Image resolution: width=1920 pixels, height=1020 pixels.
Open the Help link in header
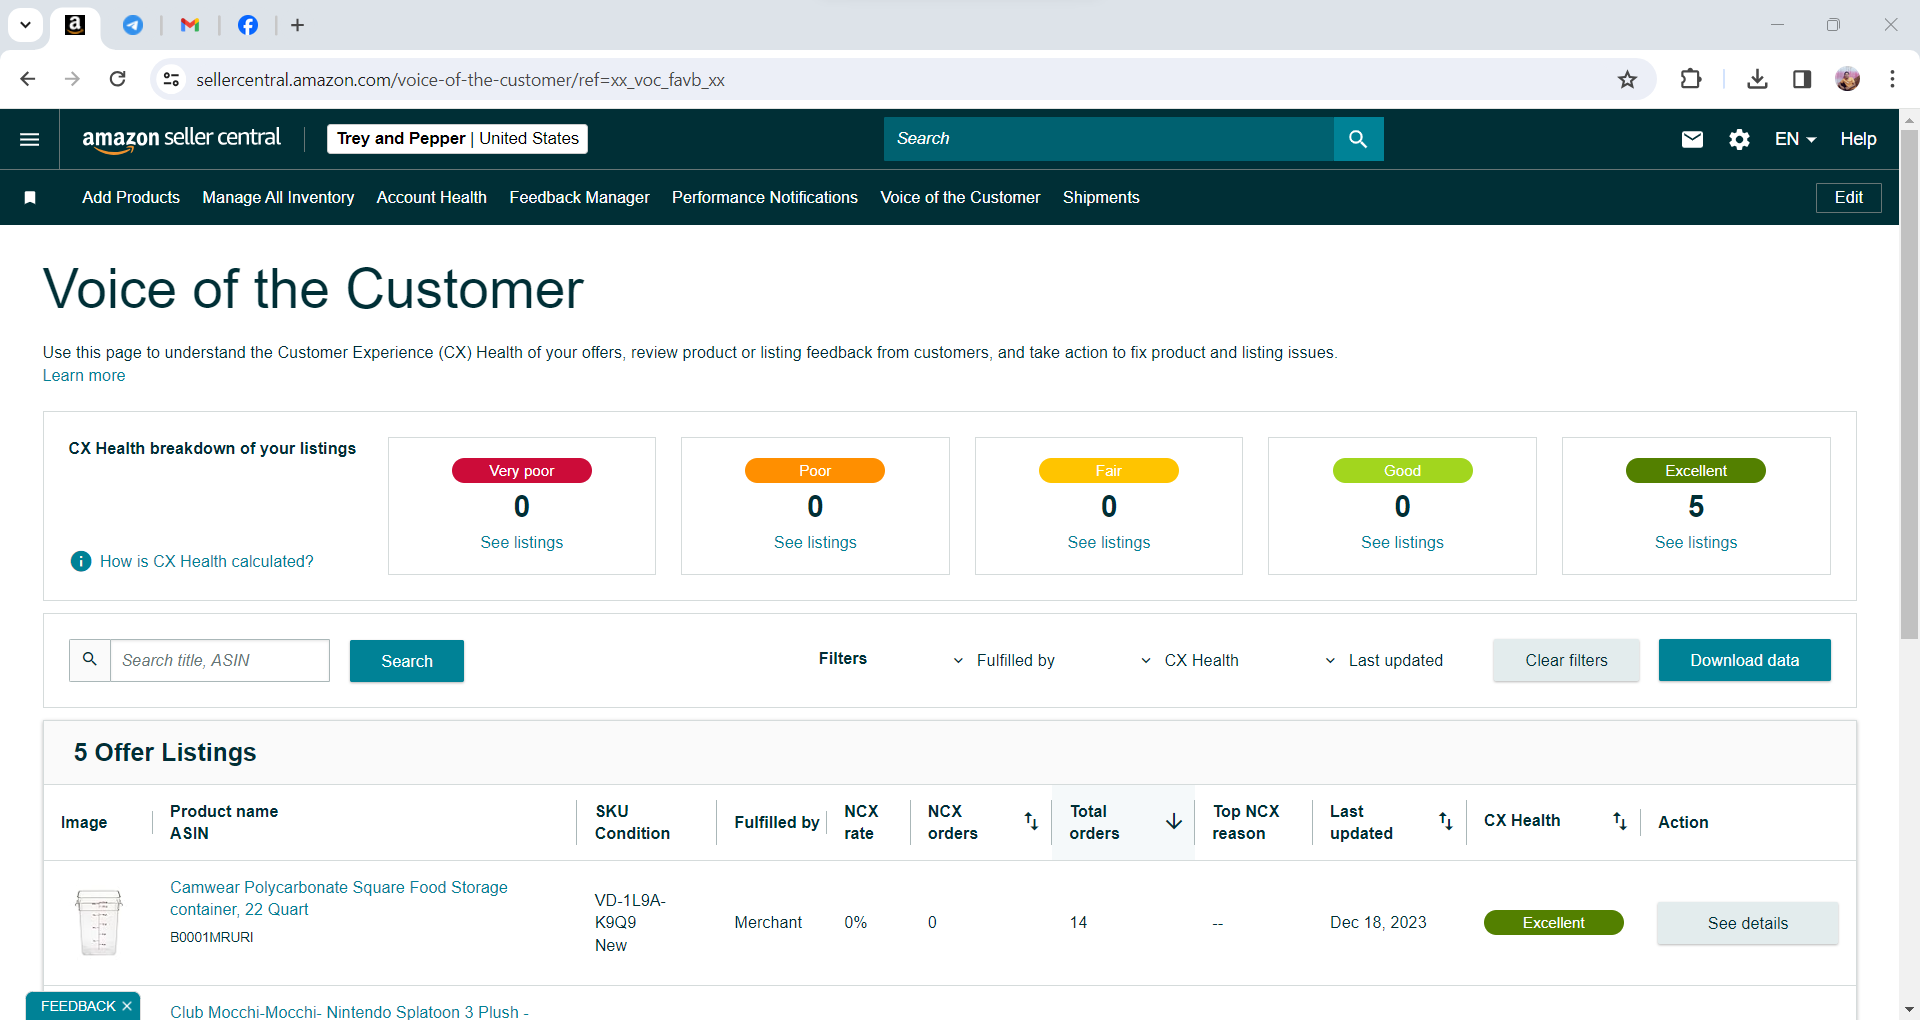click(1858, 139)
